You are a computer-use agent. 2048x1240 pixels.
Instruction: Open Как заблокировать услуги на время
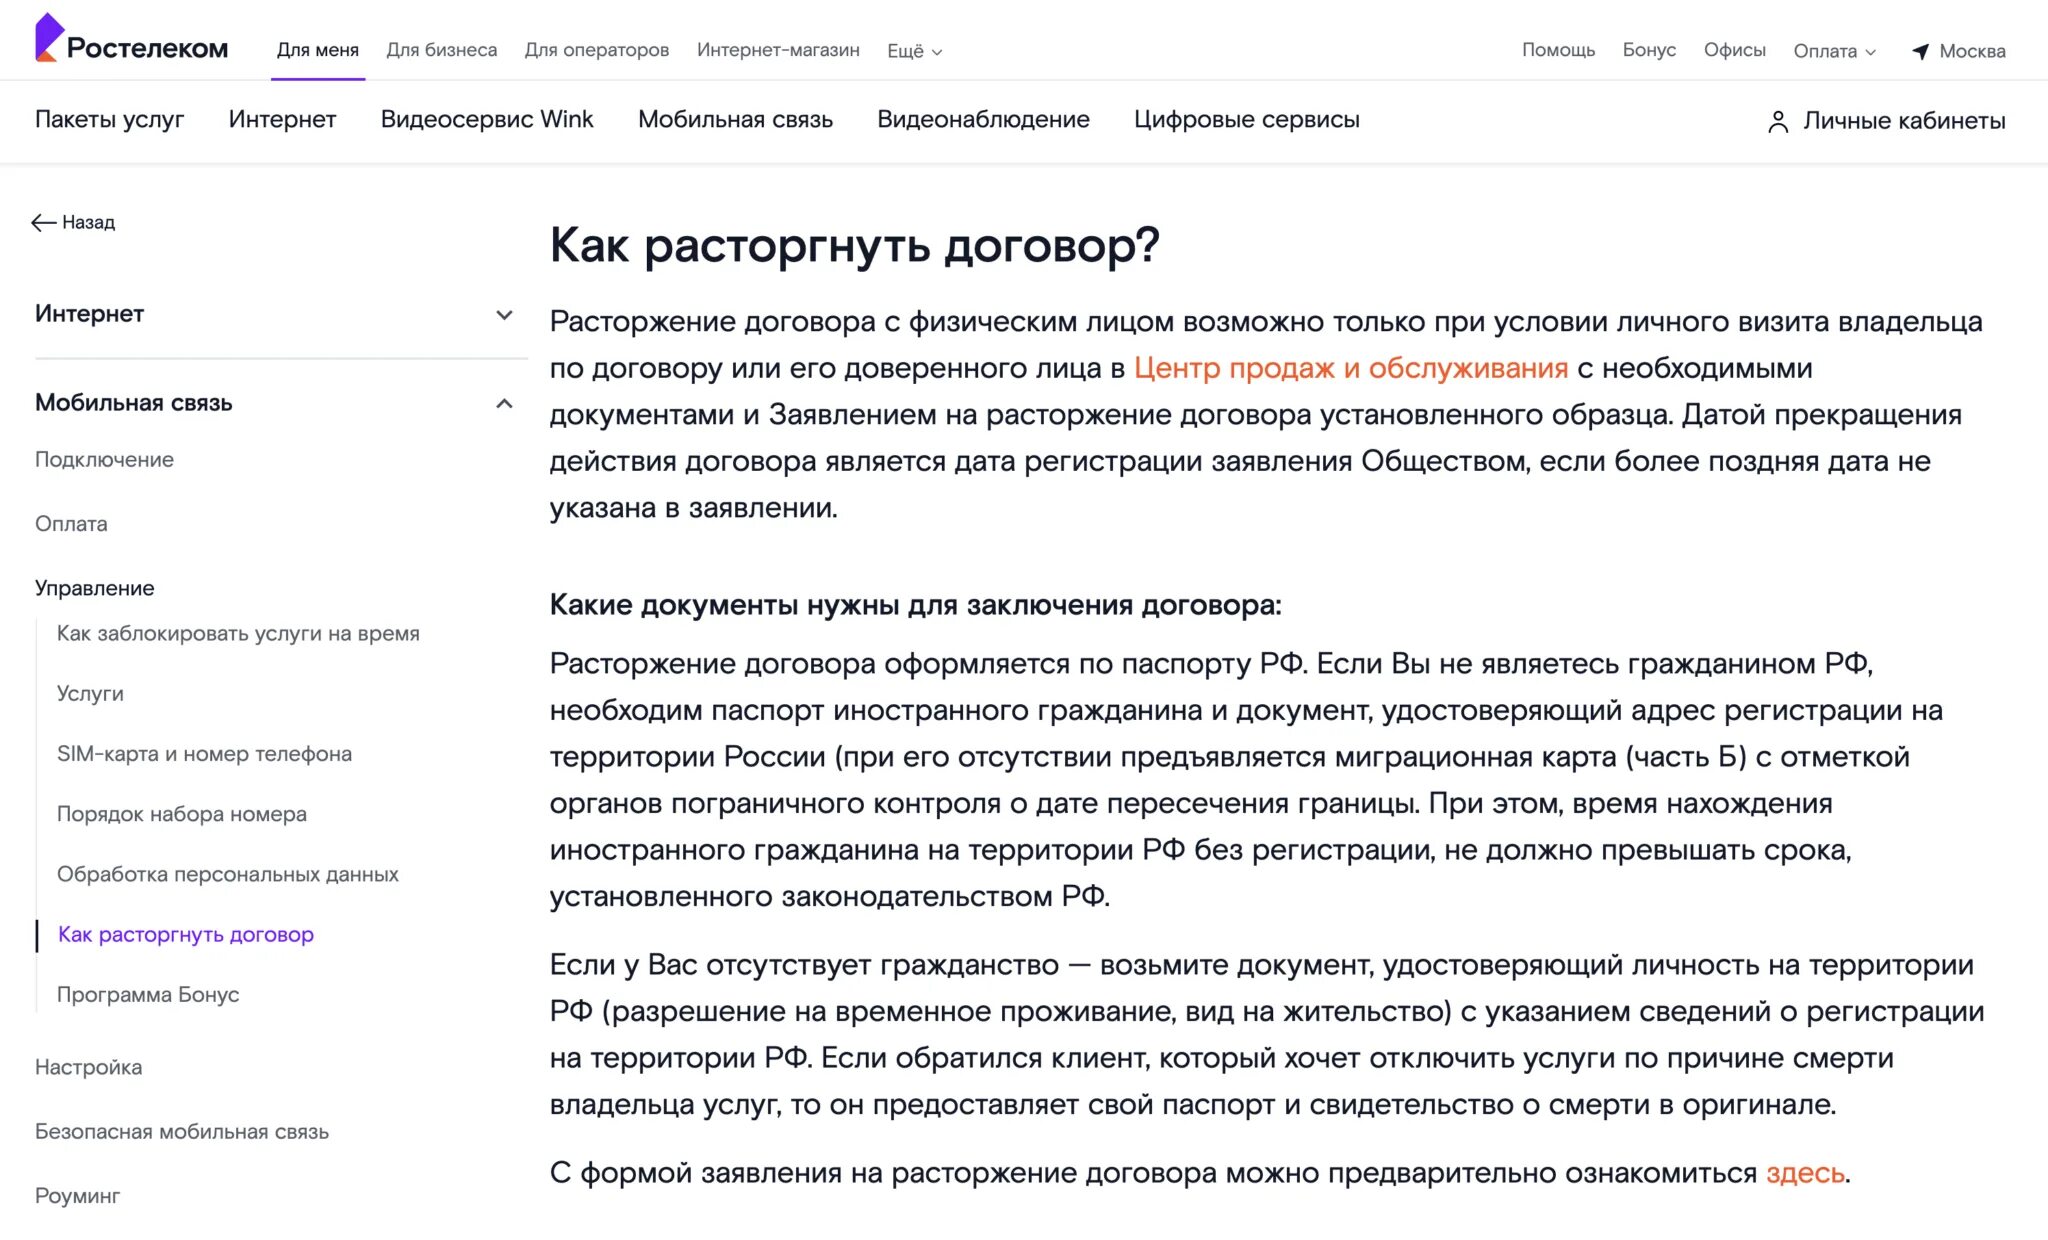(238, 634)
